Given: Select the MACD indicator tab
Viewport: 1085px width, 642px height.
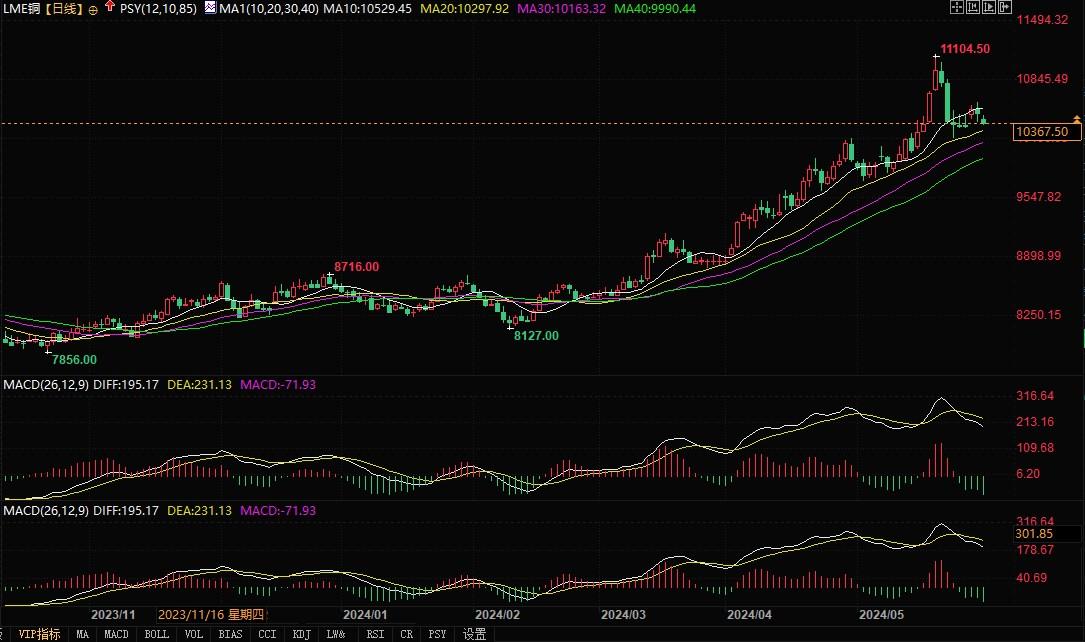Looking at the screenshot, I should [116, 634].
